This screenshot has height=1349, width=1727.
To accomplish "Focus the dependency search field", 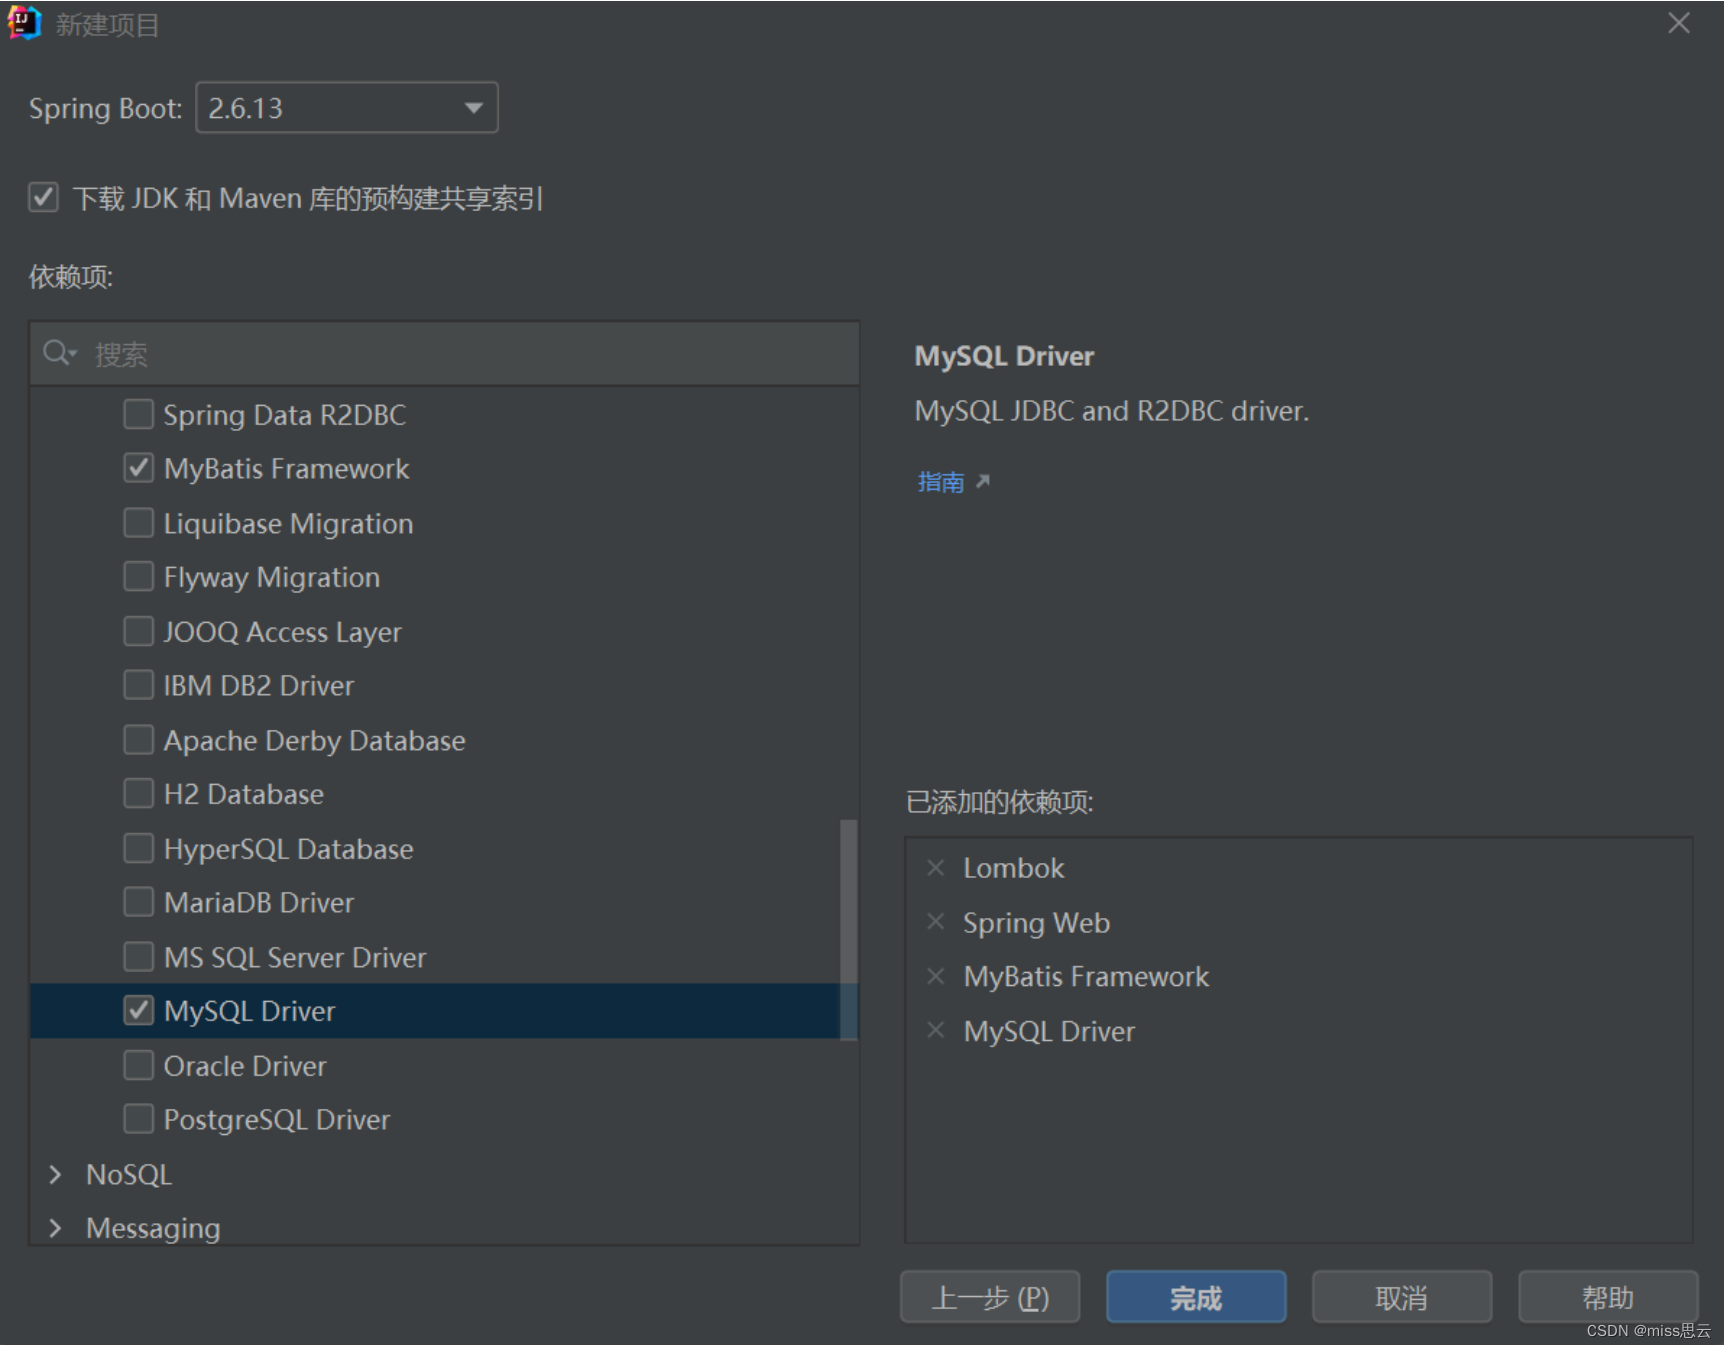I will (x=445, y=353).
